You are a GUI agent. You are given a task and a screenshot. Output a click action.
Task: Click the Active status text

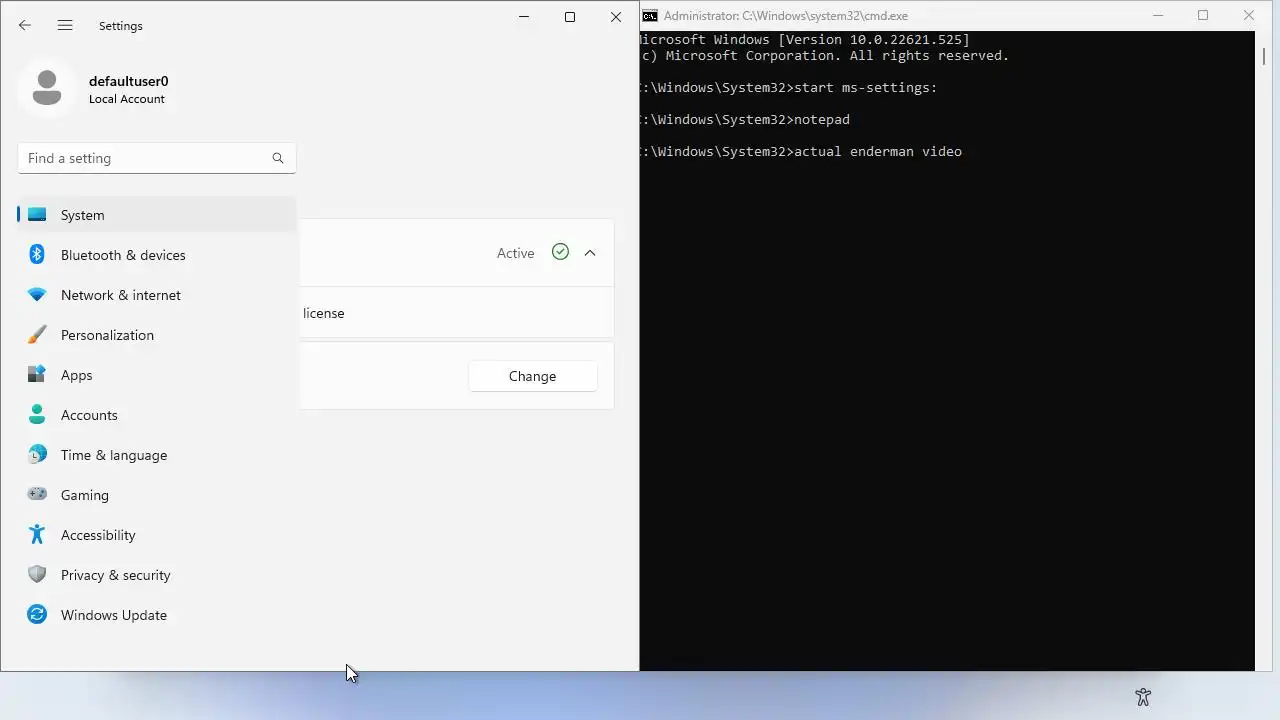point(516,253)
